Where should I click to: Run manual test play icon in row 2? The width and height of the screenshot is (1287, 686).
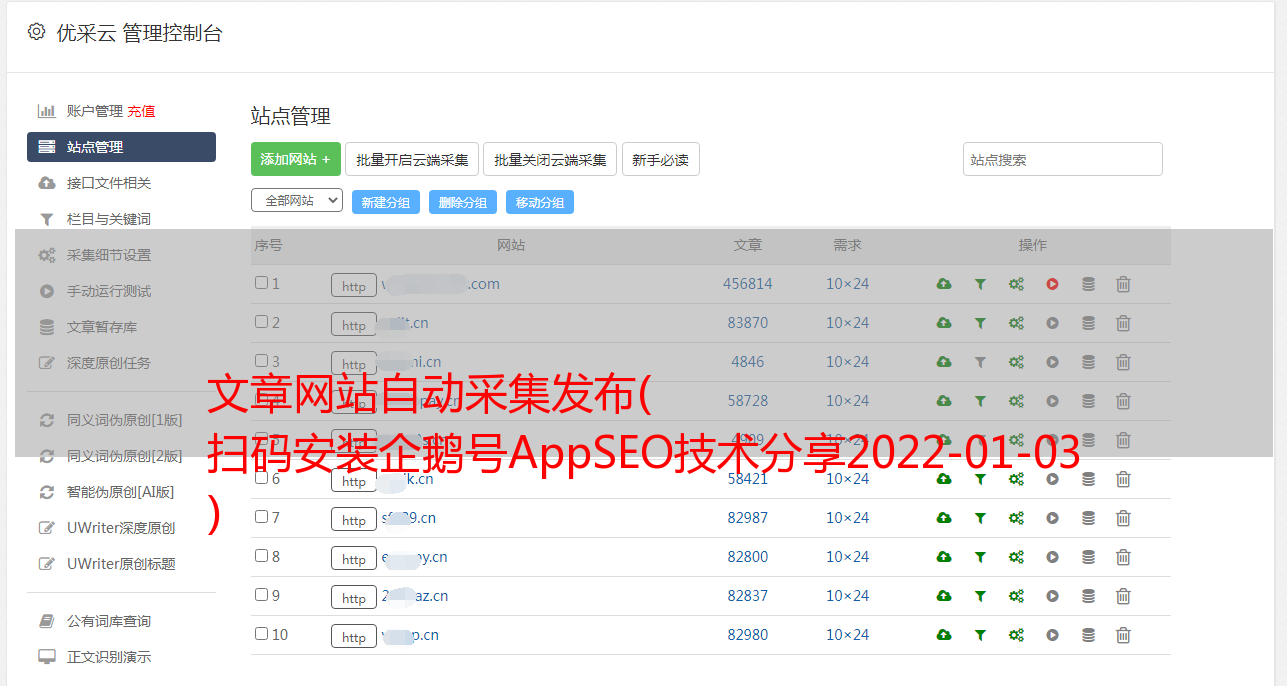[x=1052, y=323]
